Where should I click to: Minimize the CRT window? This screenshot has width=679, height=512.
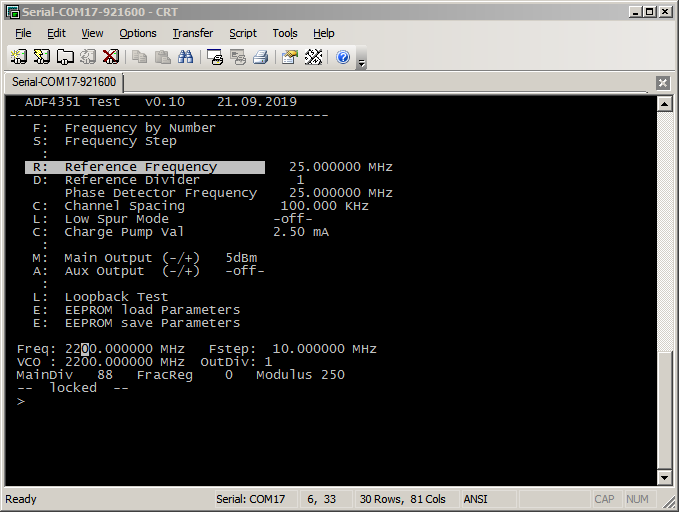tap(635, 12)
